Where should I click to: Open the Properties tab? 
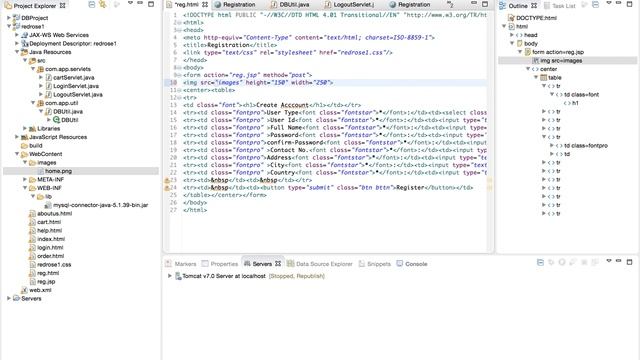point(220,264)
